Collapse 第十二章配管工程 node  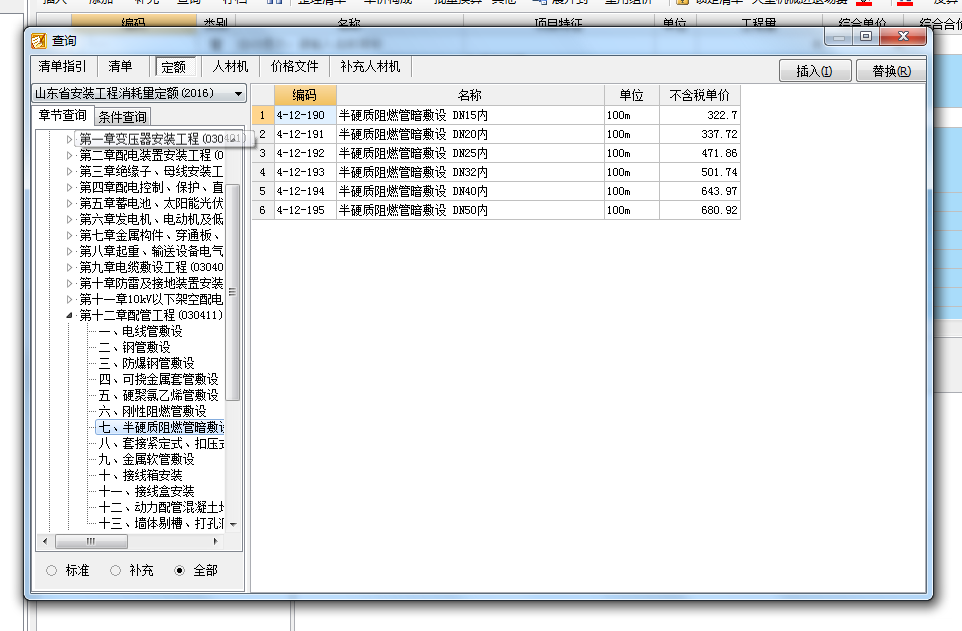click(69, 315)
